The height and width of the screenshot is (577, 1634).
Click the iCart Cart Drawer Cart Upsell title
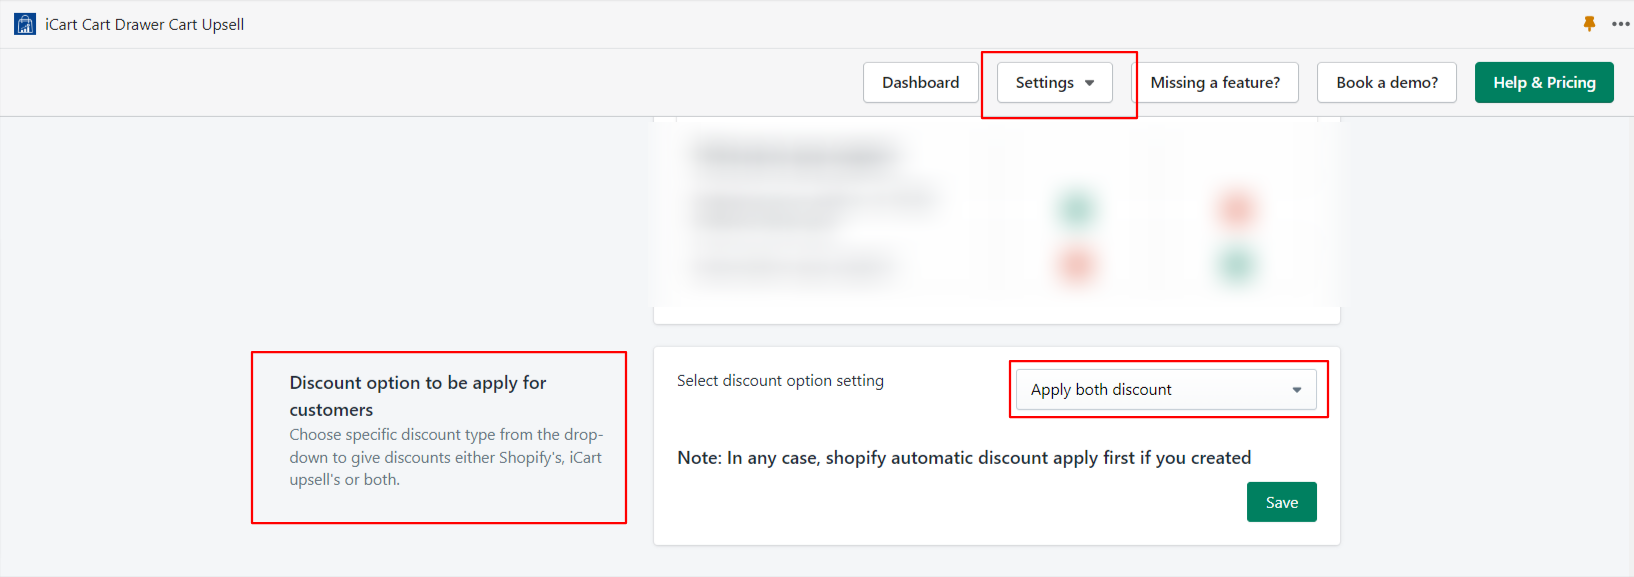pyautogui.click(x=144, y=24)
